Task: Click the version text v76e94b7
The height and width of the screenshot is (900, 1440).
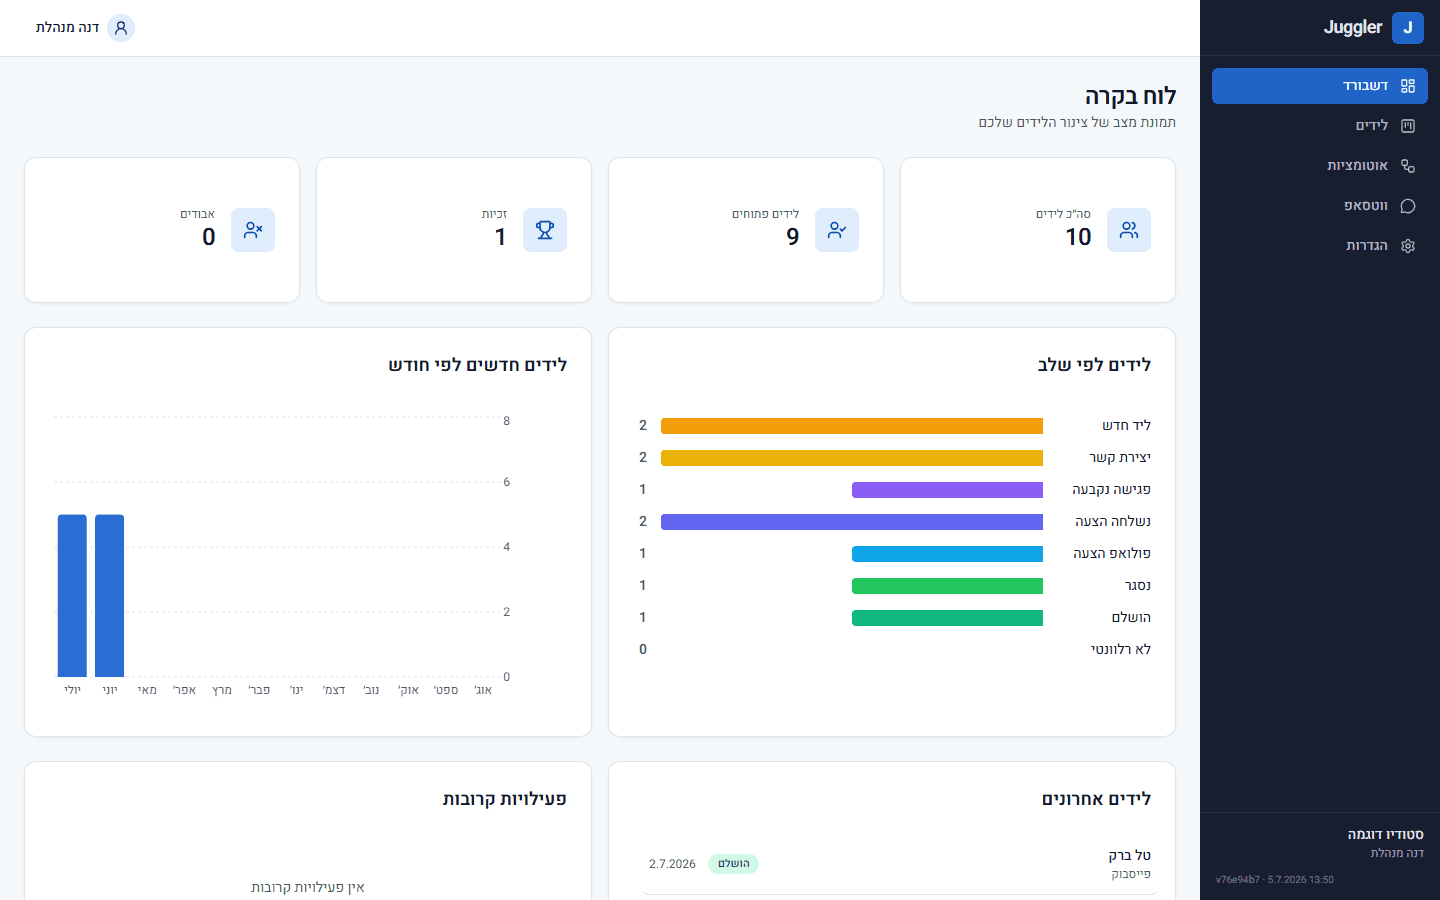Action: coord(1238,880)
